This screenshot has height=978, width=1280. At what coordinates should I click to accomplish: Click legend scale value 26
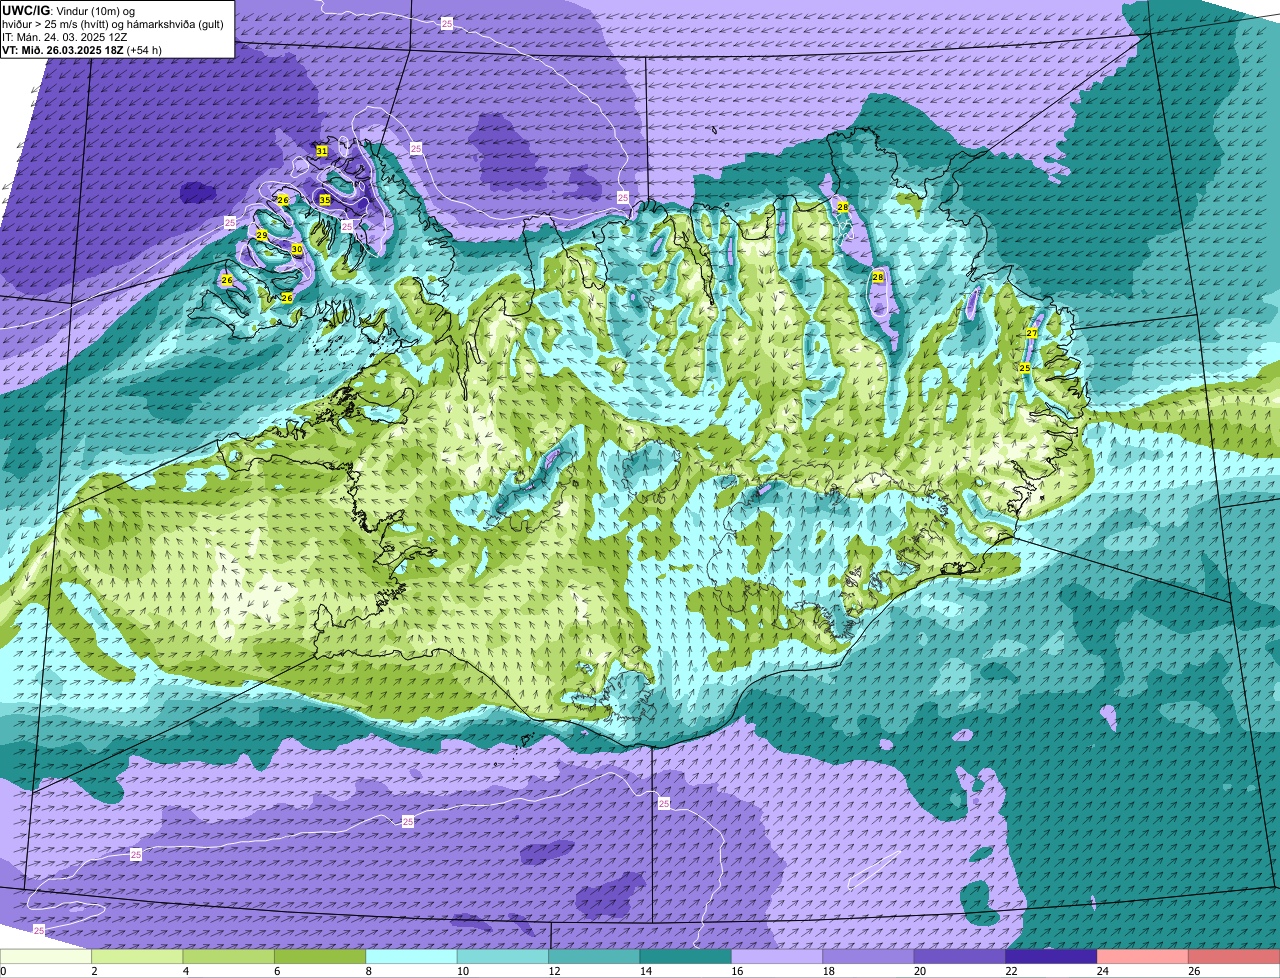pos(1194,971)
